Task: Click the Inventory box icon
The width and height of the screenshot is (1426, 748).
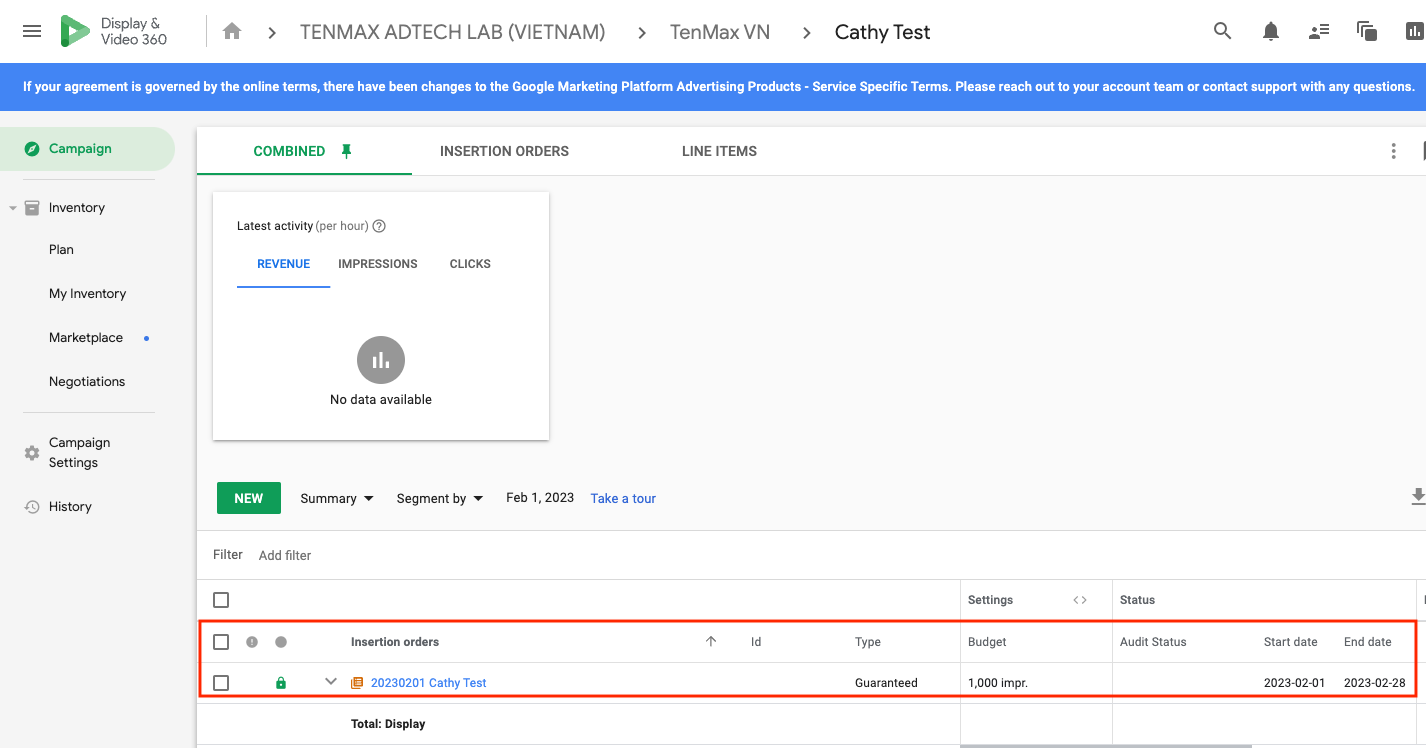Action: click(32, 208)
